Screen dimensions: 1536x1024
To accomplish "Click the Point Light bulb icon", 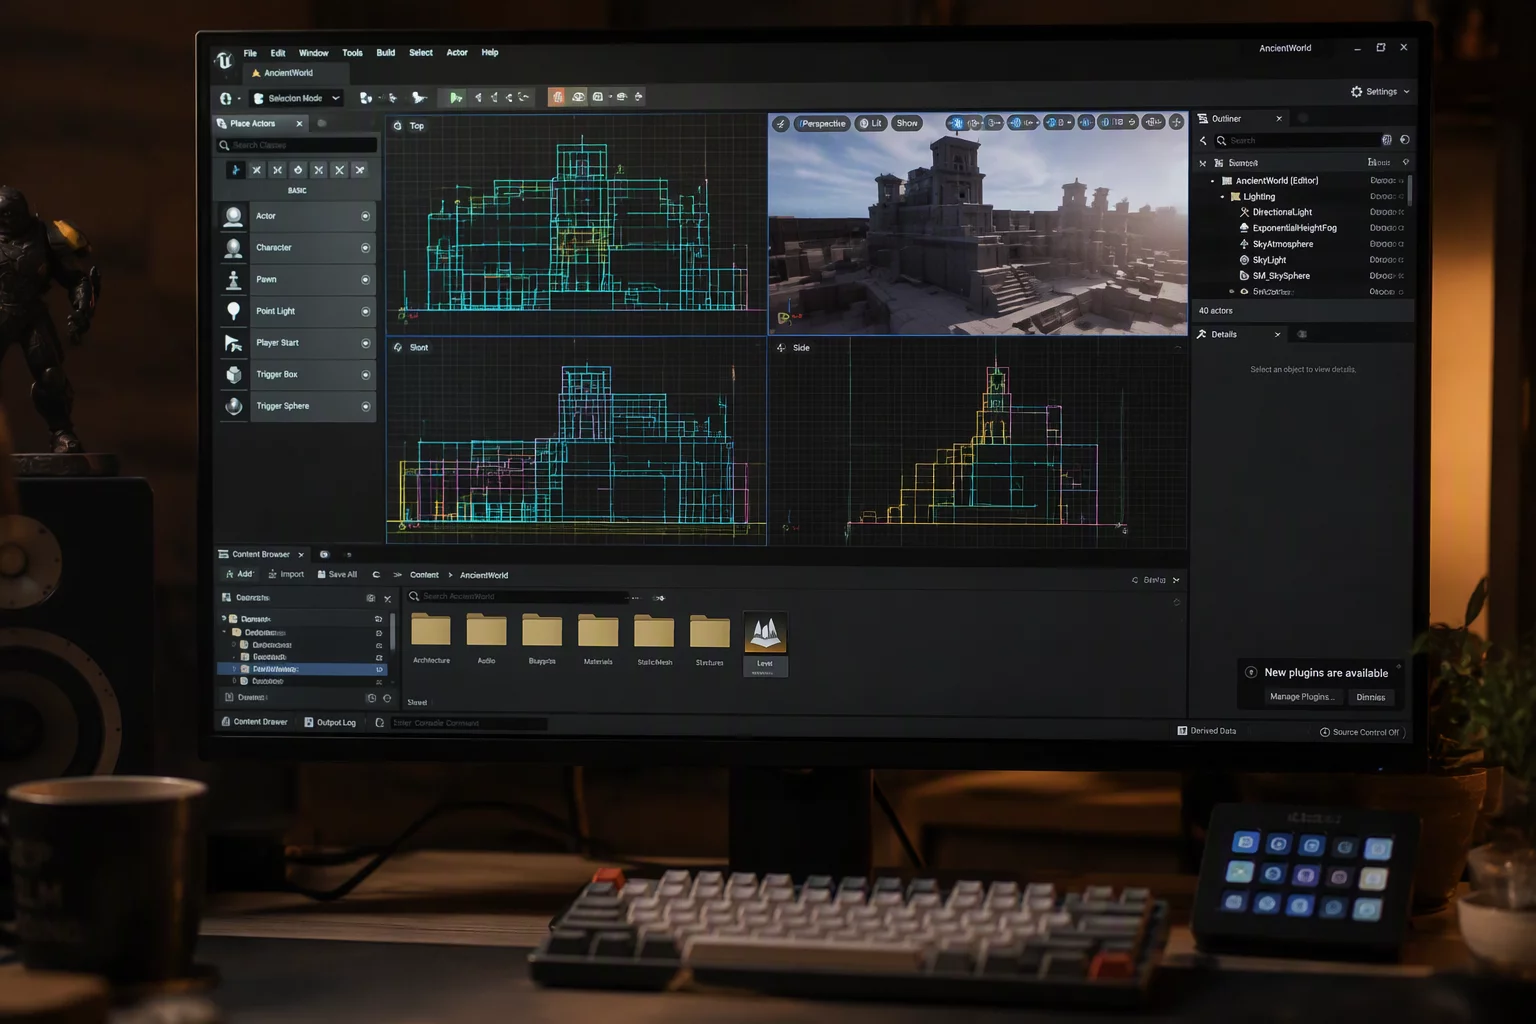I will pos(233,311).
